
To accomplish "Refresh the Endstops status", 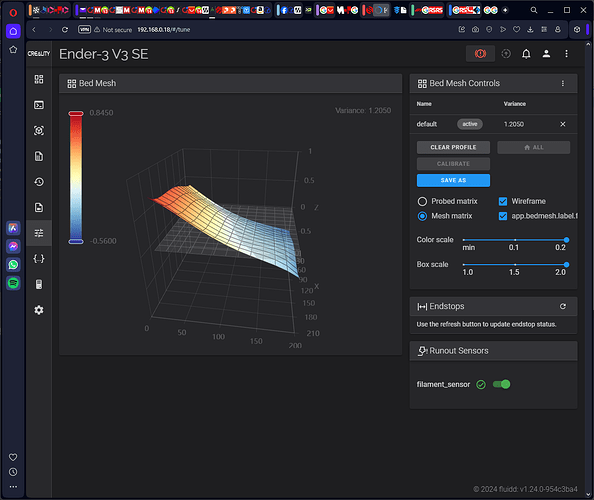I will (563, 306).
